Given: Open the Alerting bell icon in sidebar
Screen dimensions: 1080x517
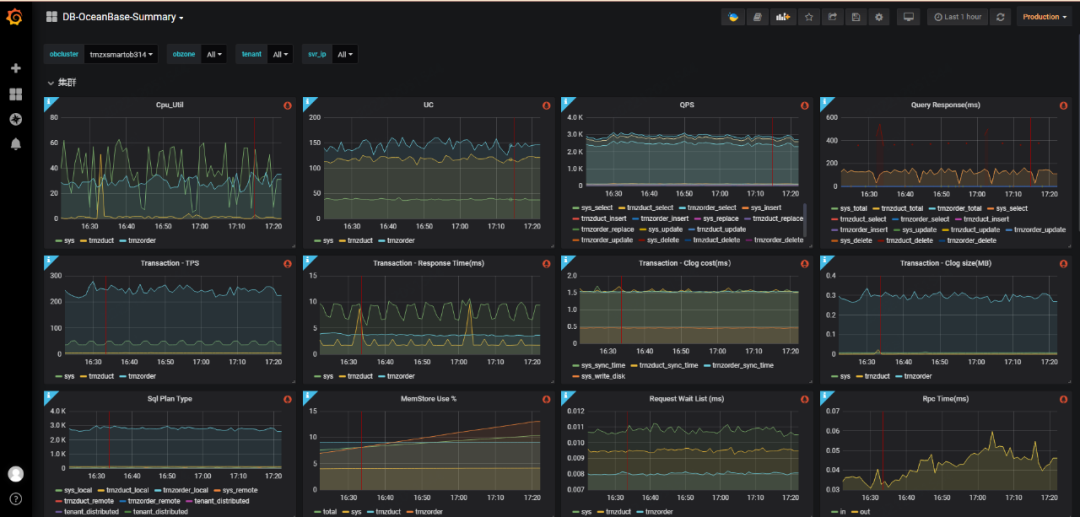Looking at the screenshot, I should point(15,144).
